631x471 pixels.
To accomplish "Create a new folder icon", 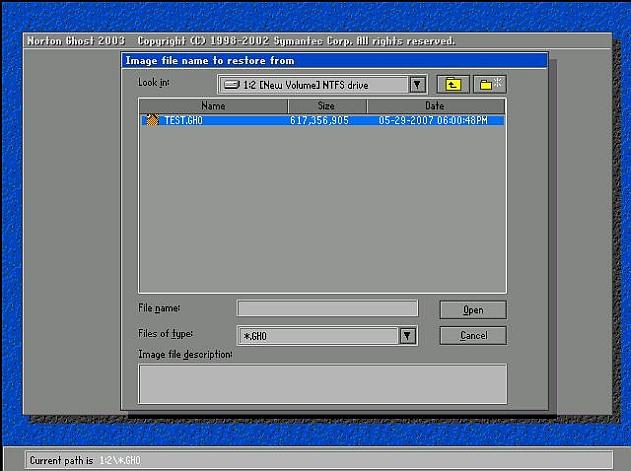I will tap(490, 85).
